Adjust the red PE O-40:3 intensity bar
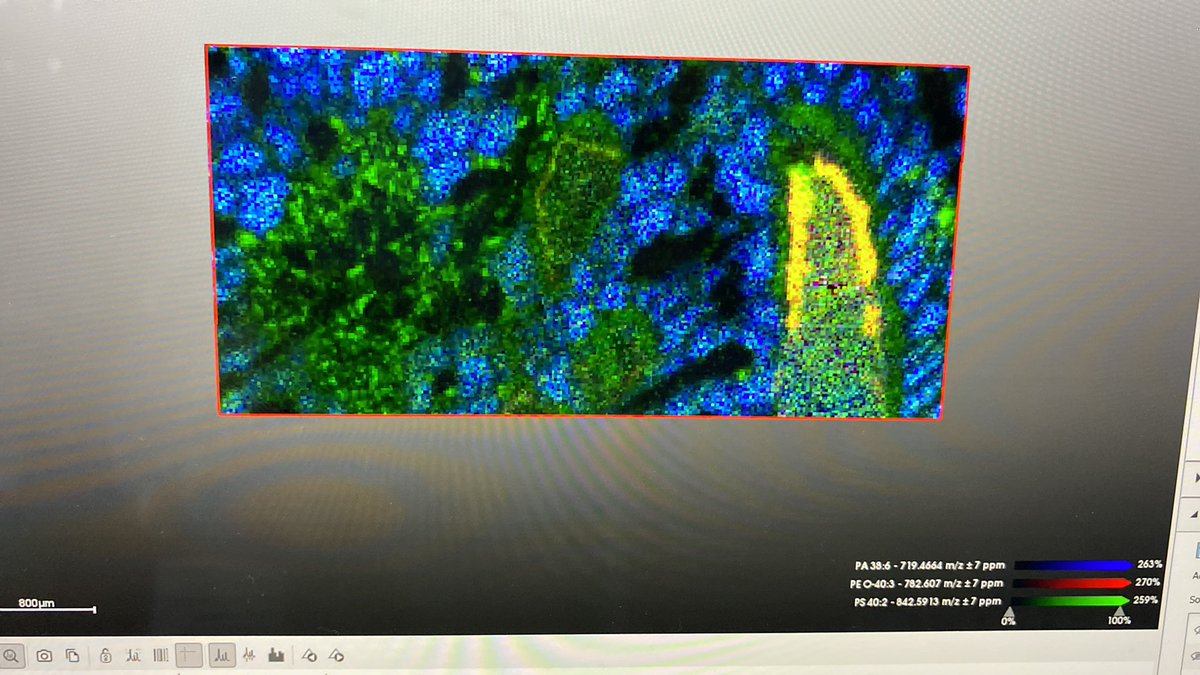Image resolution: width=1200 pixels, height=675 pixels. click(1072, 583)
